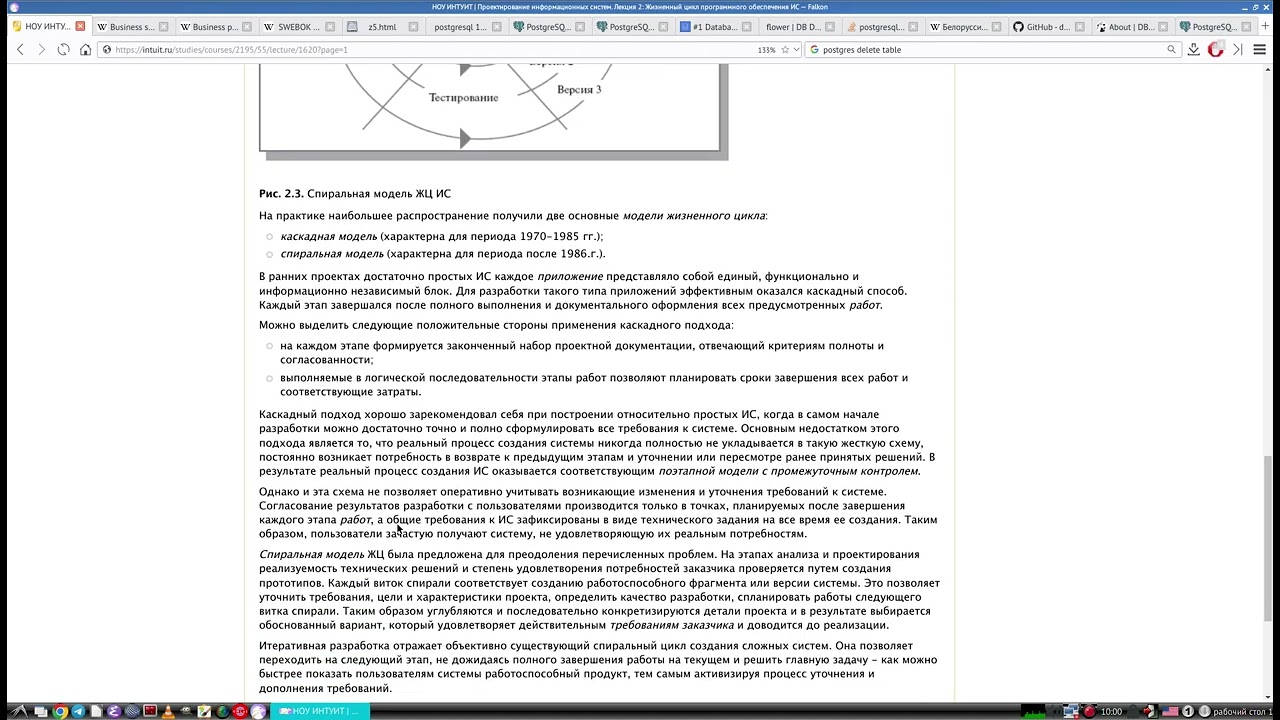
Task: Launch Telegram from the taskbar
Action: pyautogui.click(x=78, y=711)
